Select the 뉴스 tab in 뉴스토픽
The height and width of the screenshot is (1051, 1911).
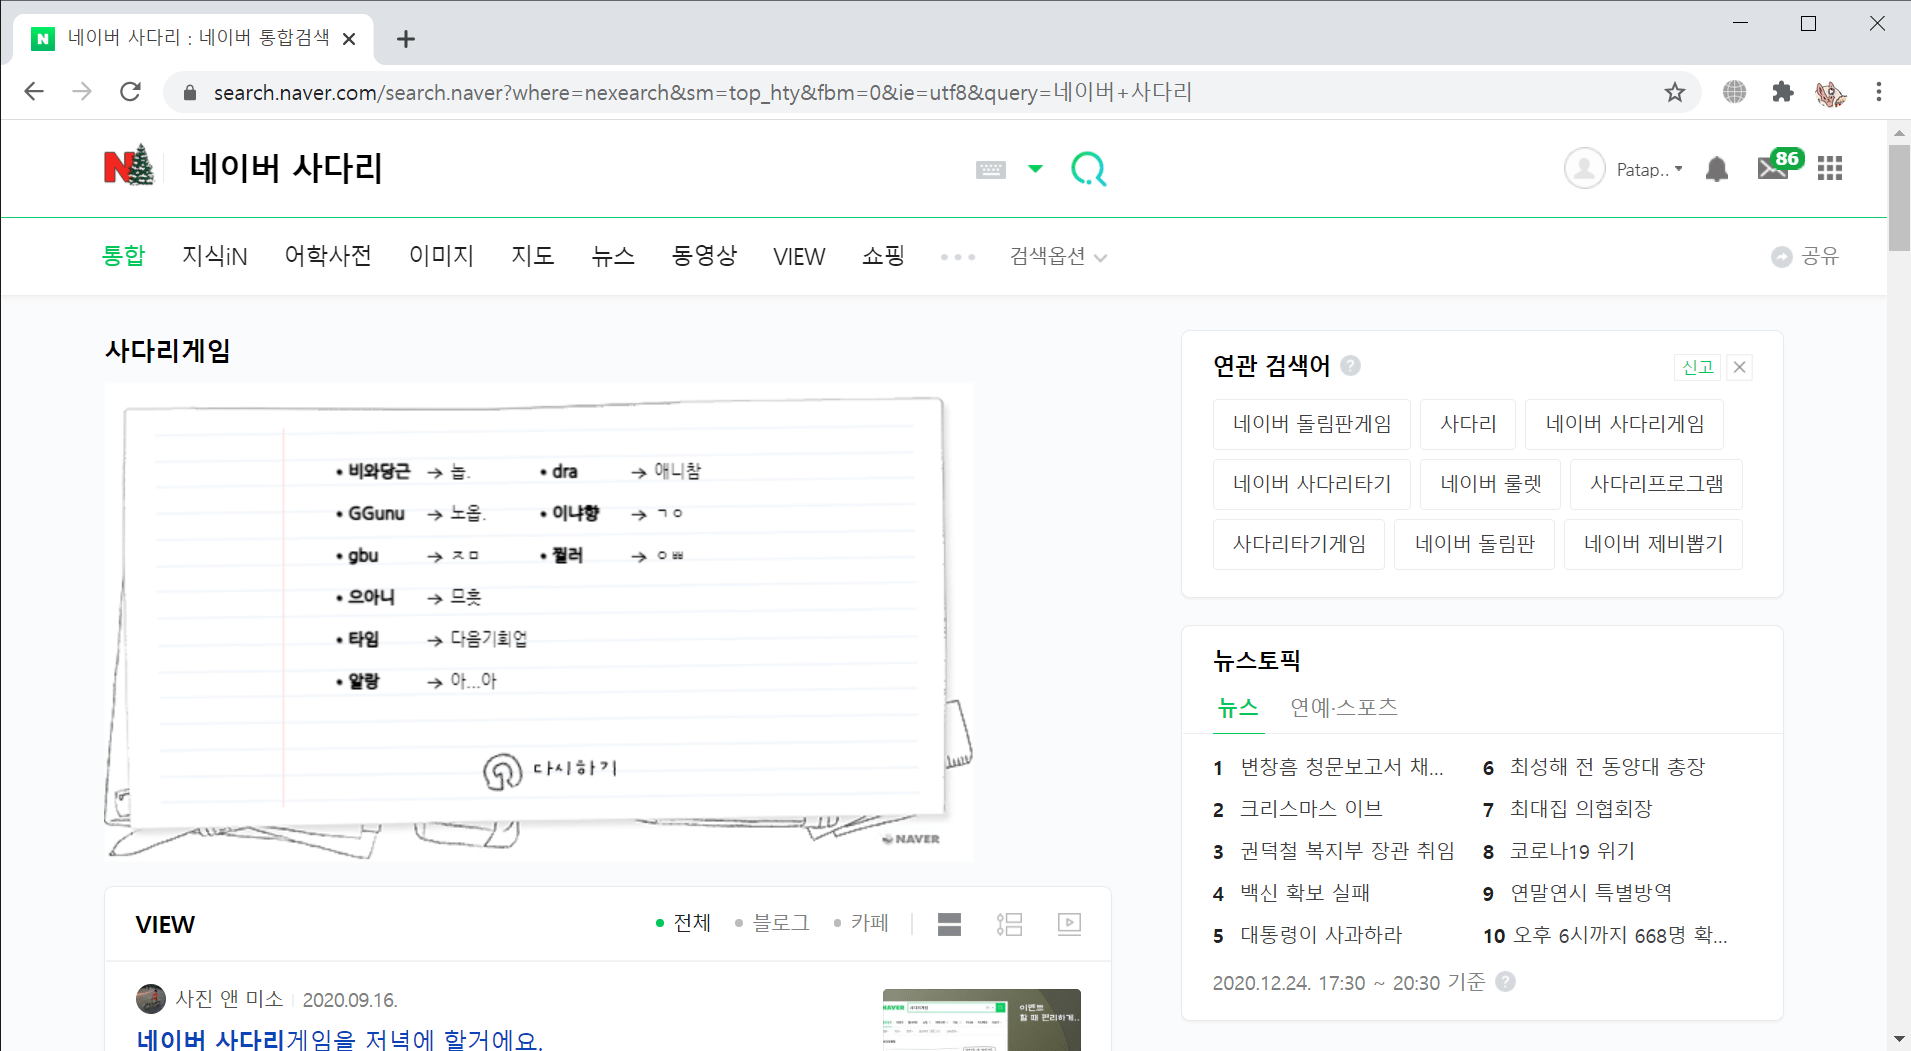point(1238,708)
